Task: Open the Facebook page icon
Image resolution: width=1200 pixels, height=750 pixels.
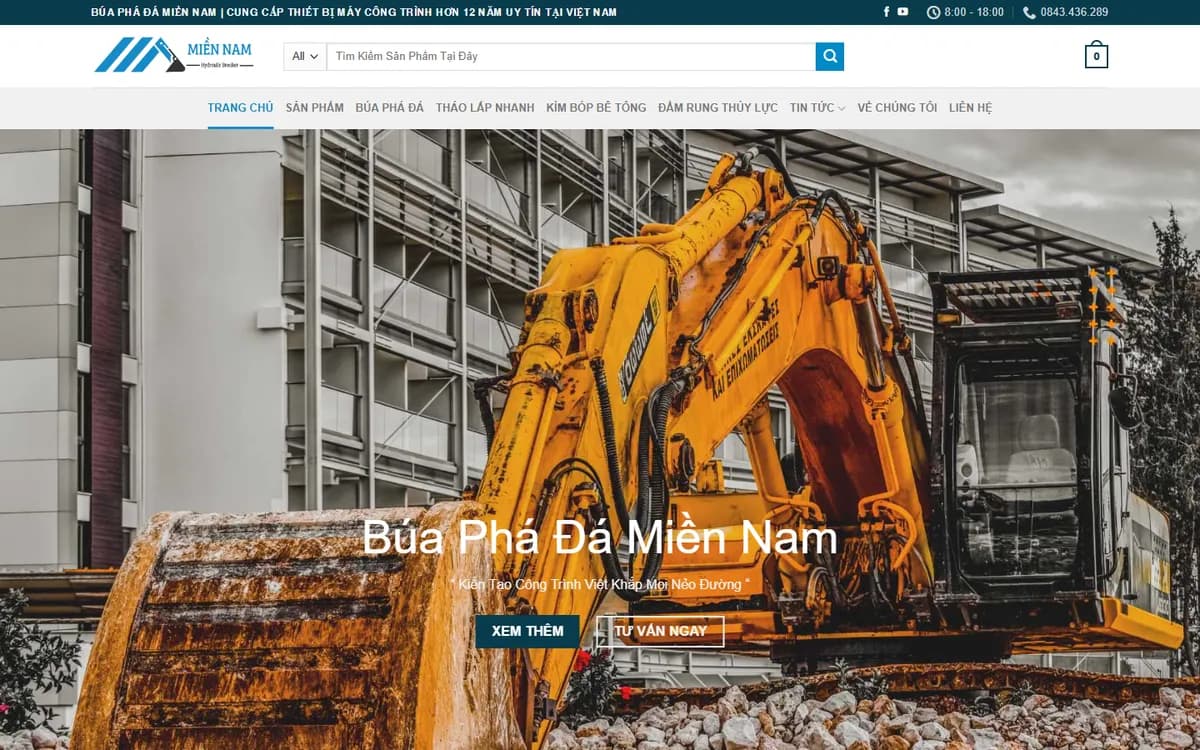Action: (x=886, y=12)
